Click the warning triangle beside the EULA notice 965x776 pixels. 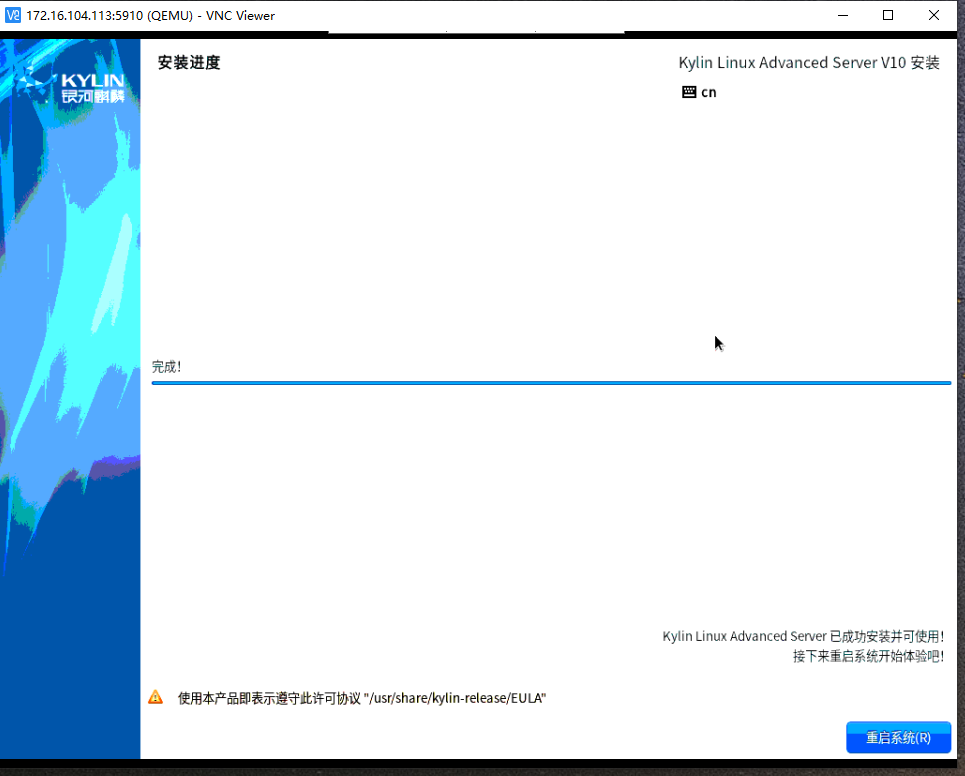click(155, 697)
